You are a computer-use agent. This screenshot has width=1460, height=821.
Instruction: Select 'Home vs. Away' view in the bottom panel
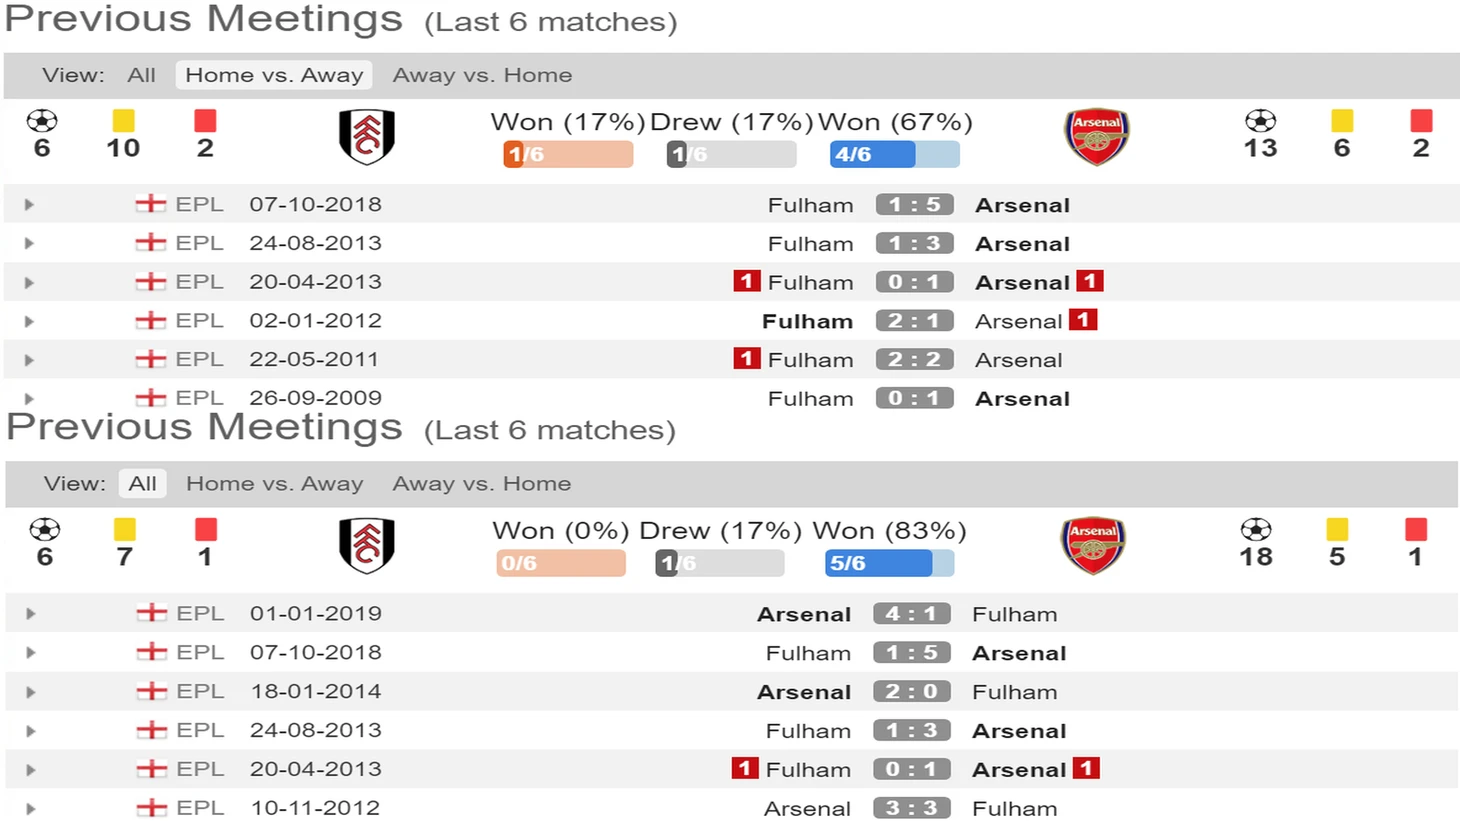(274, 484)
